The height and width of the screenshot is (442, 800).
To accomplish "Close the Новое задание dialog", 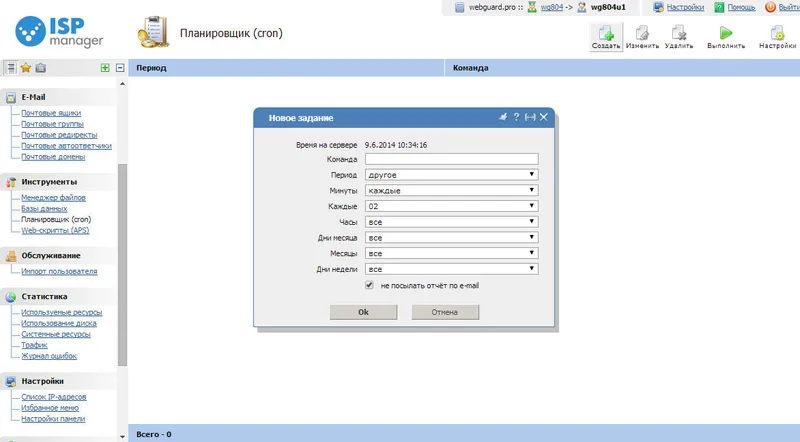I will coord(544,117).
